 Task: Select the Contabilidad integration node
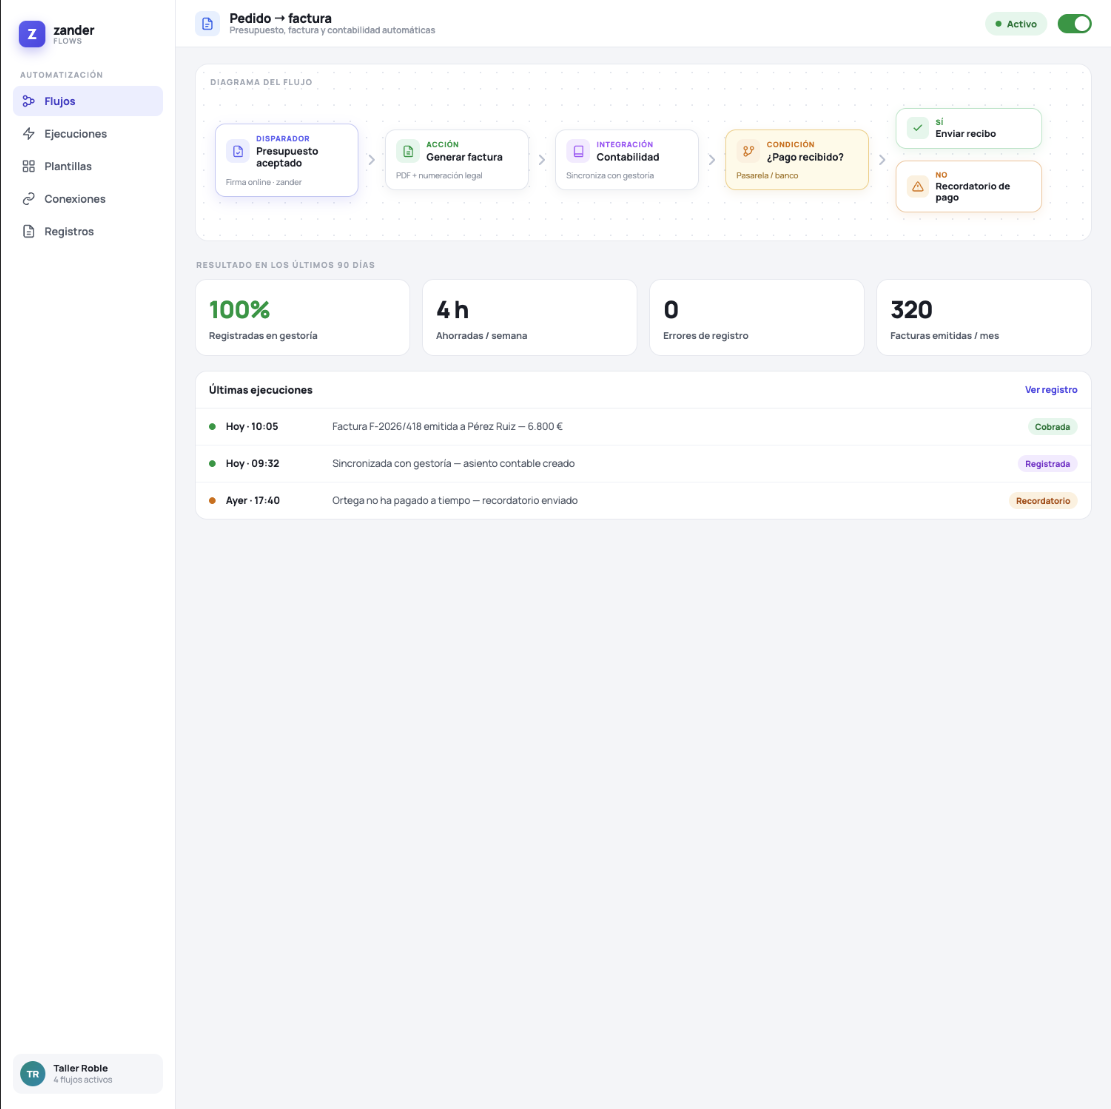tap(627, 159)
